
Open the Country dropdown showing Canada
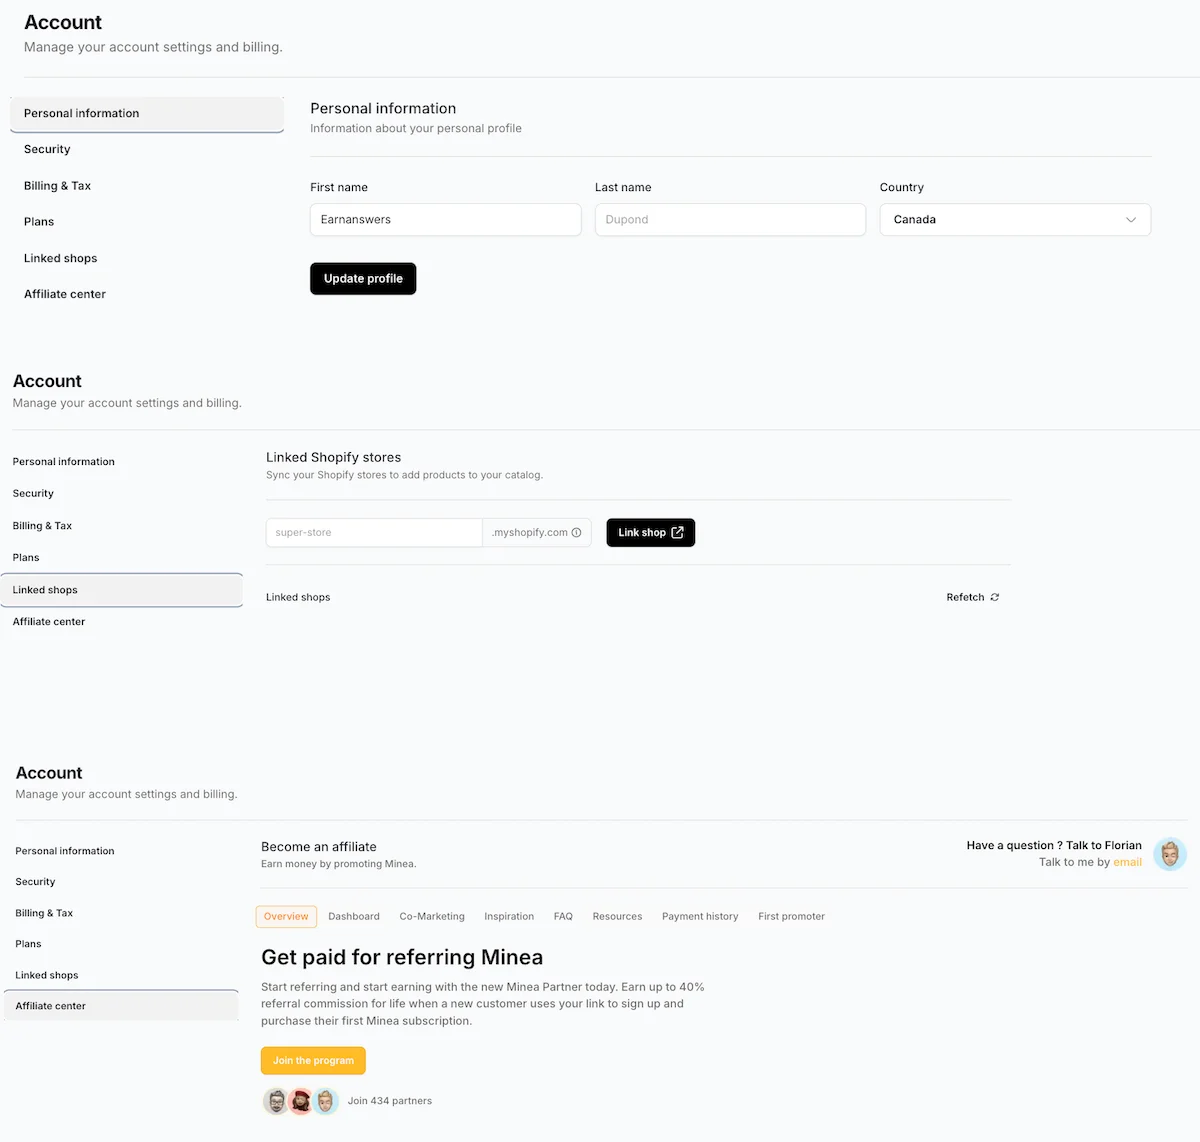click(1015, 220)
